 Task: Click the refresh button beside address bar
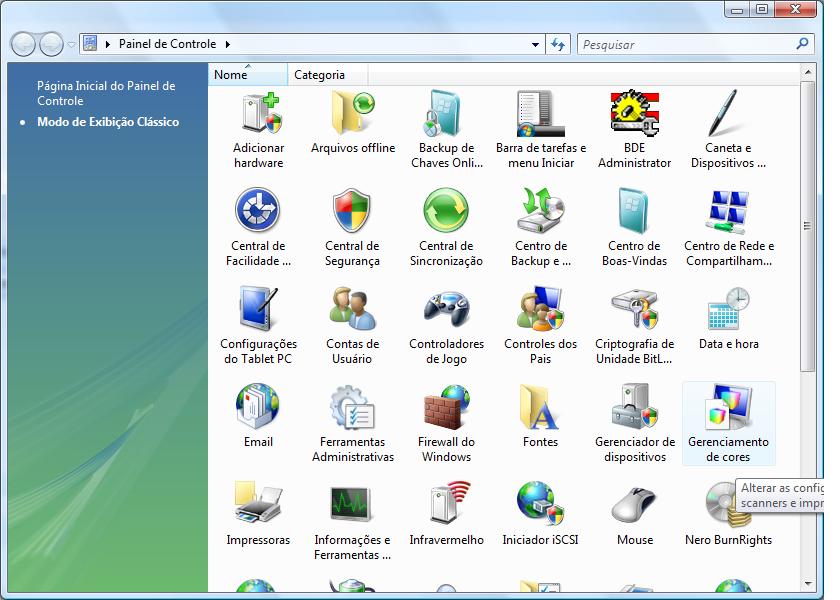coord(558,44)
